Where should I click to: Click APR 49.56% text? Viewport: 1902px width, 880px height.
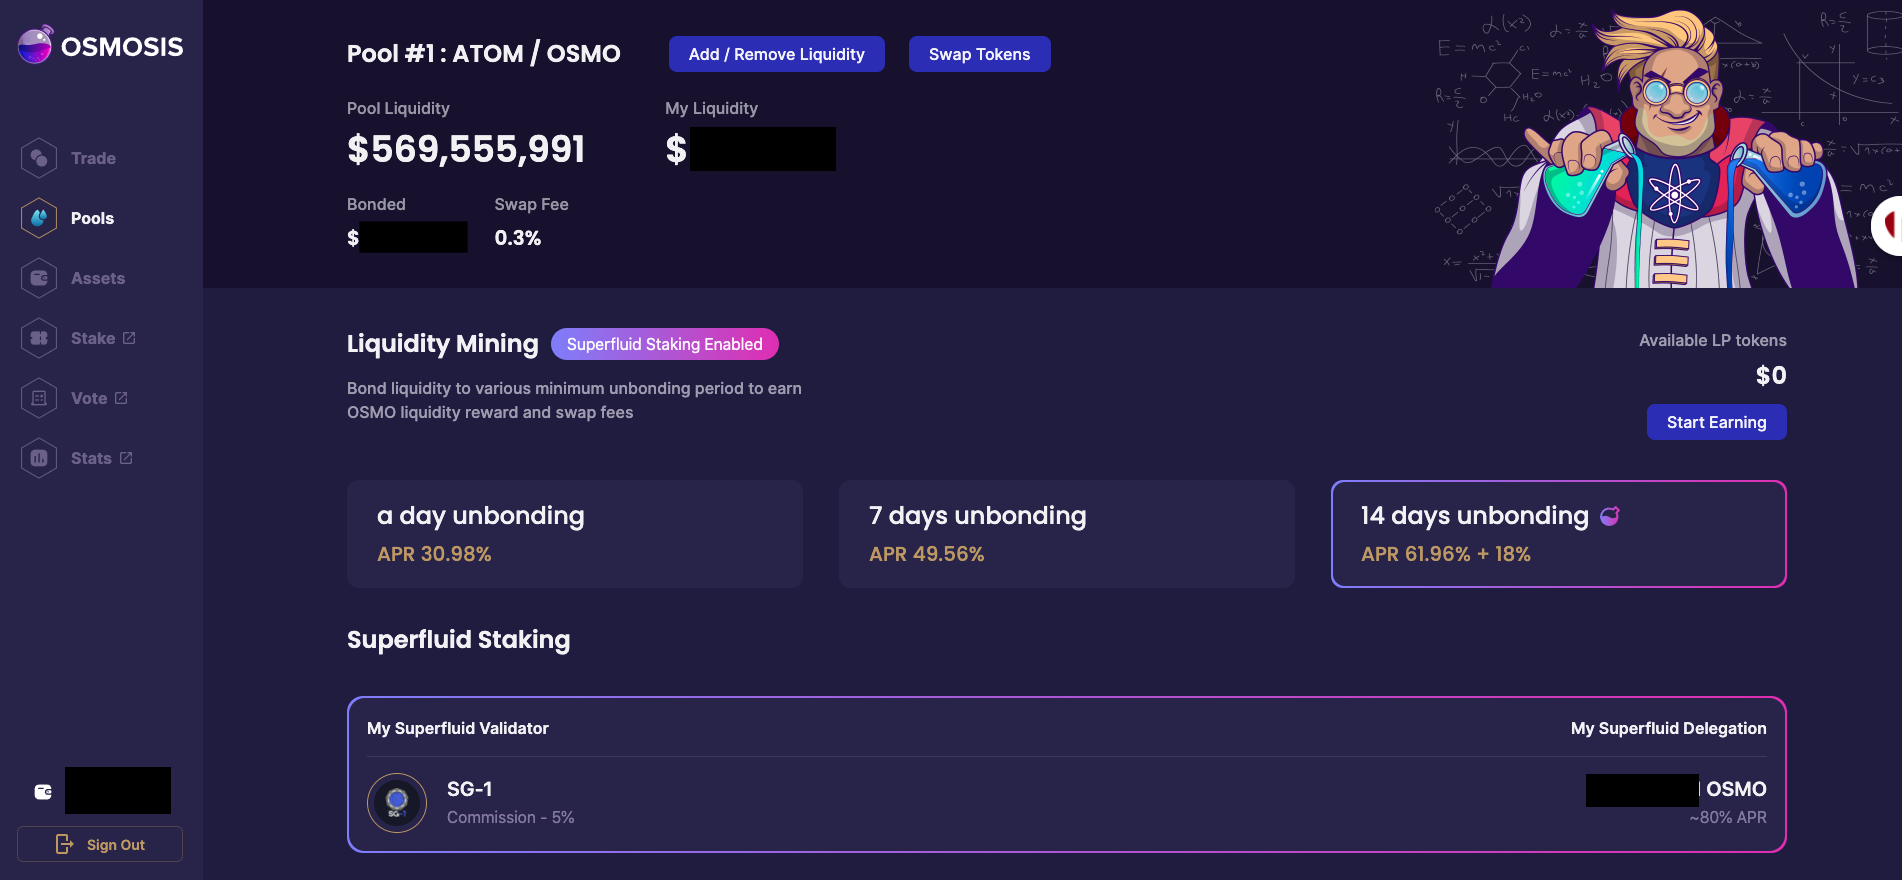coord(927,554)
